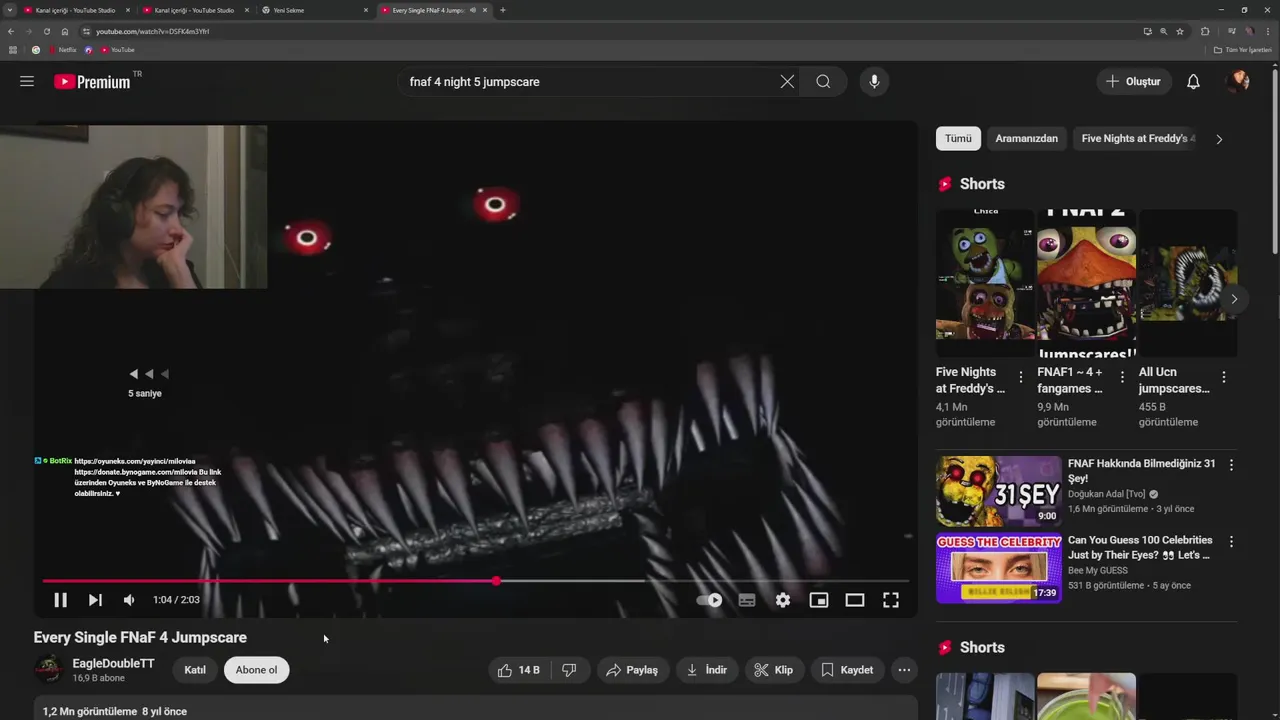Click the page vertical scrollbar
The width and height of the screenshot is (1280, 720).
(1274, 160)
